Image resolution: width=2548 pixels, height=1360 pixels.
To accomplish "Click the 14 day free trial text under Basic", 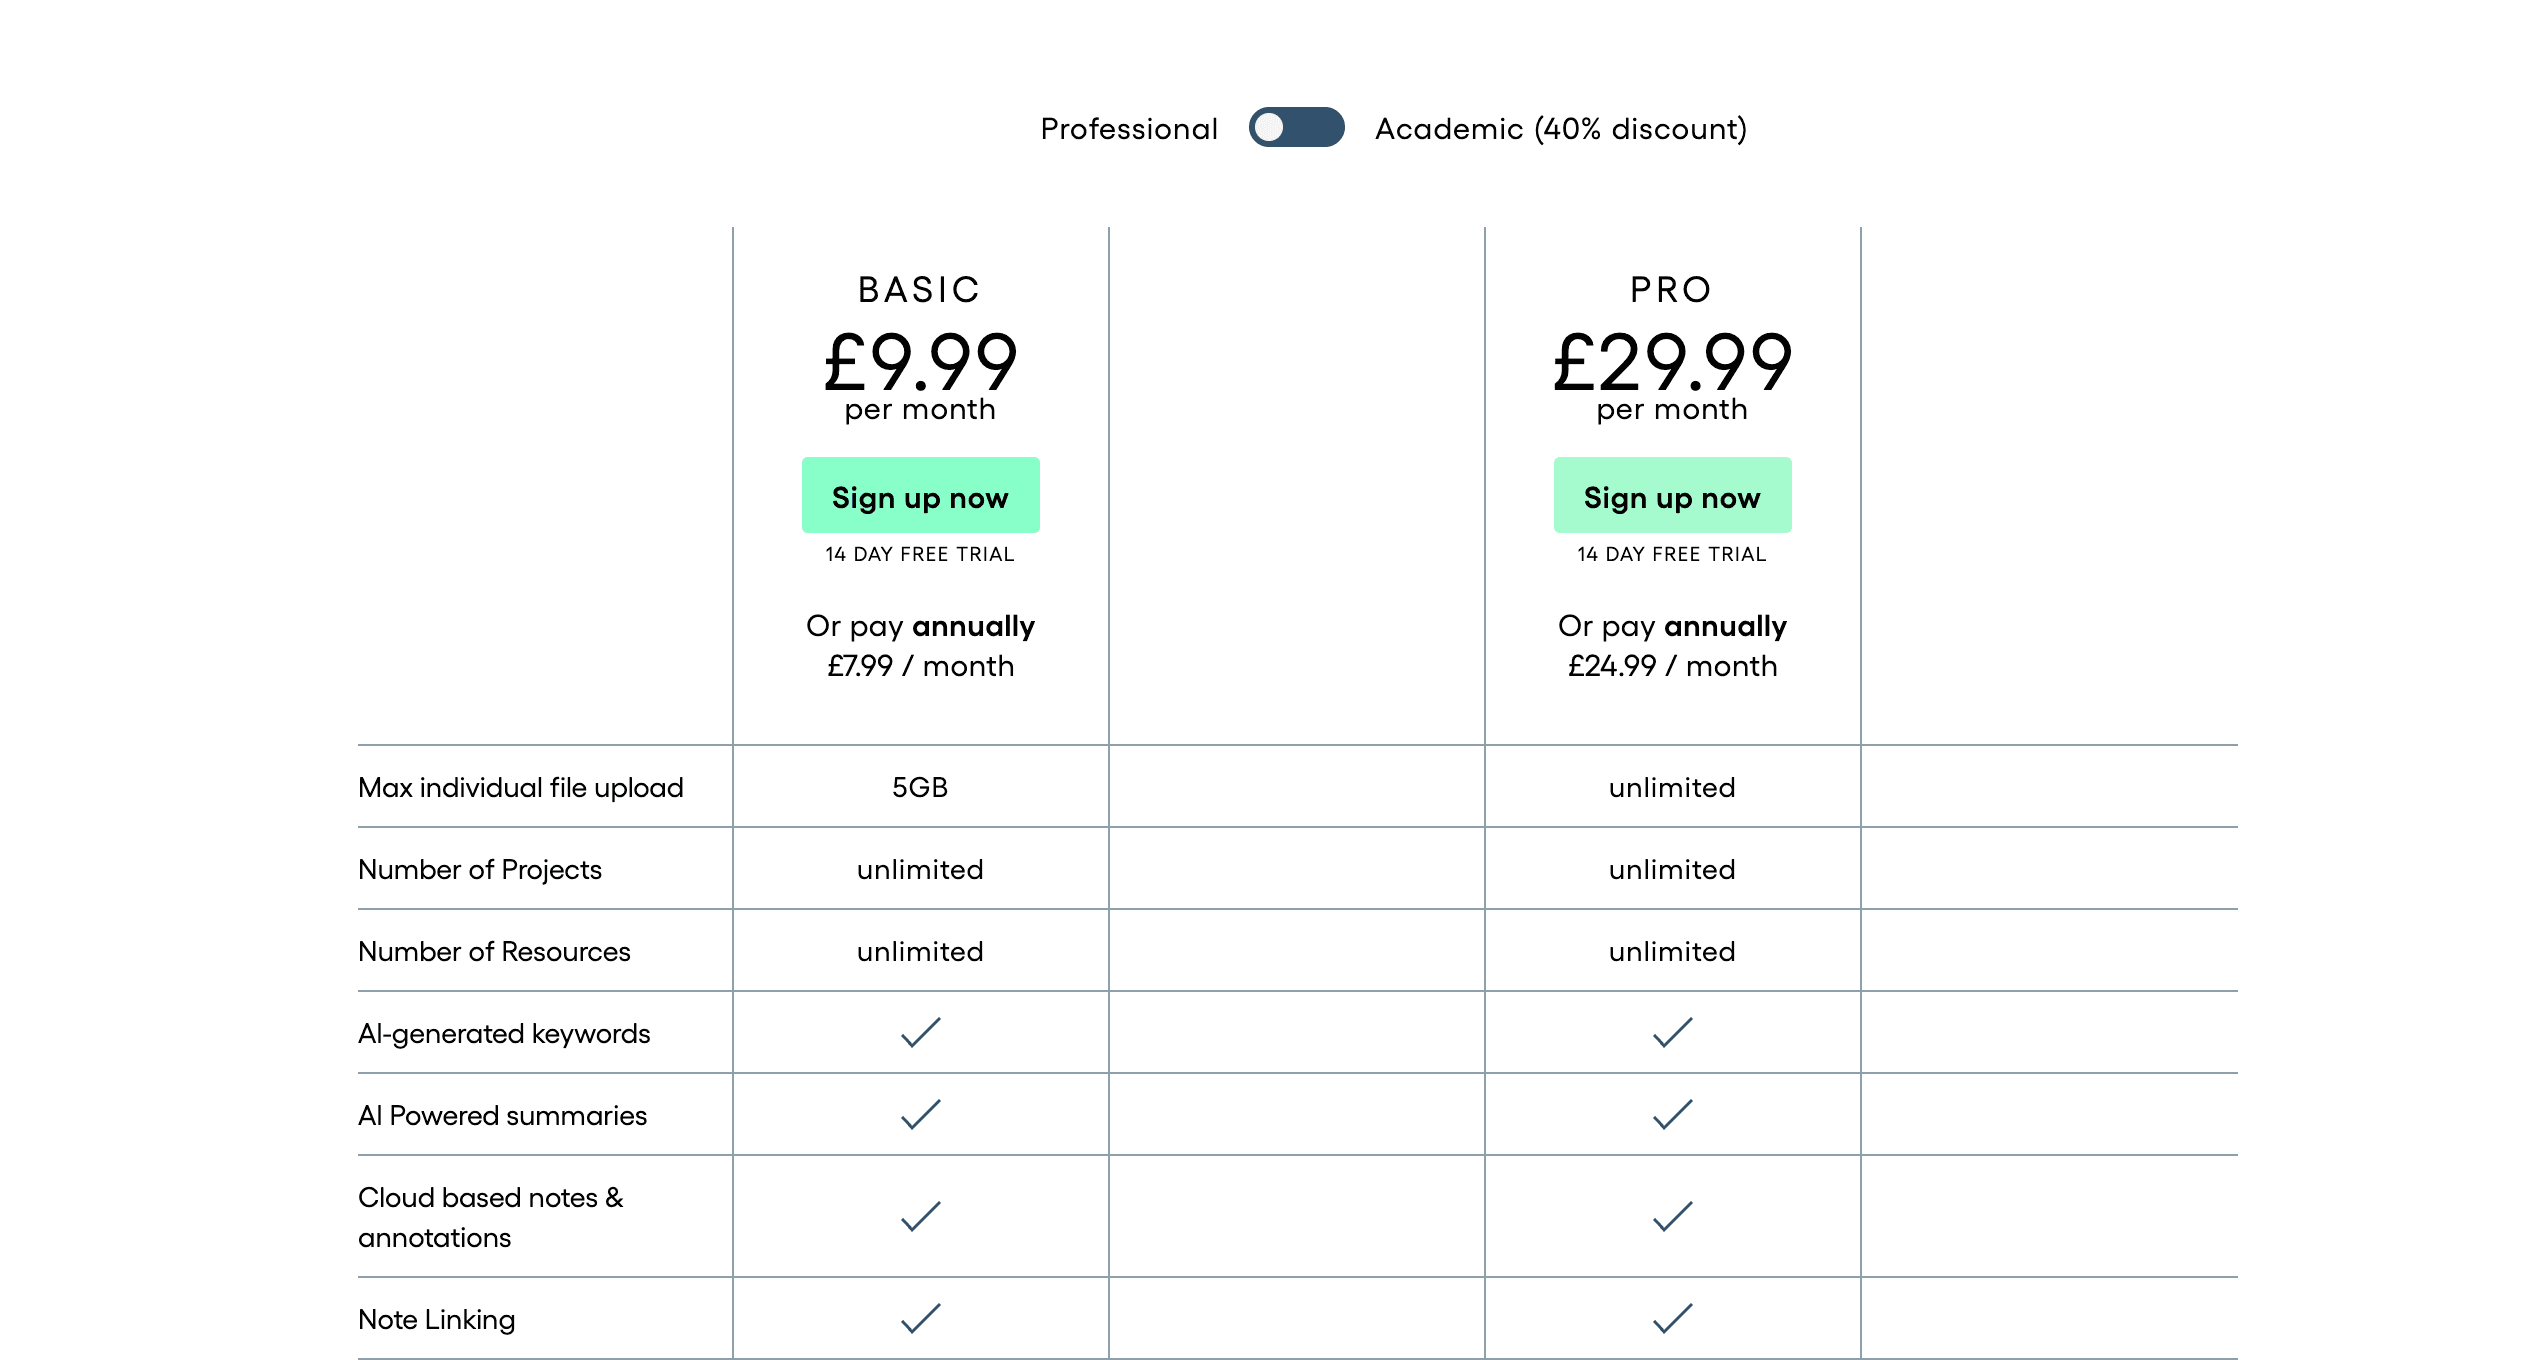I will tap(919, 554).
